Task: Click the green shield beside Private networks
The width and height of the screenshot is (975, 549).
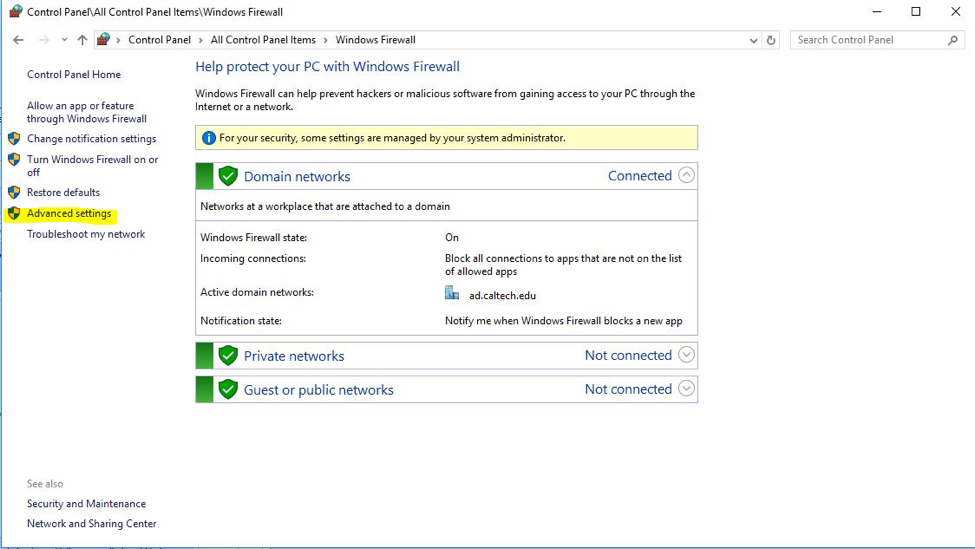Action: tap(228, 356)
